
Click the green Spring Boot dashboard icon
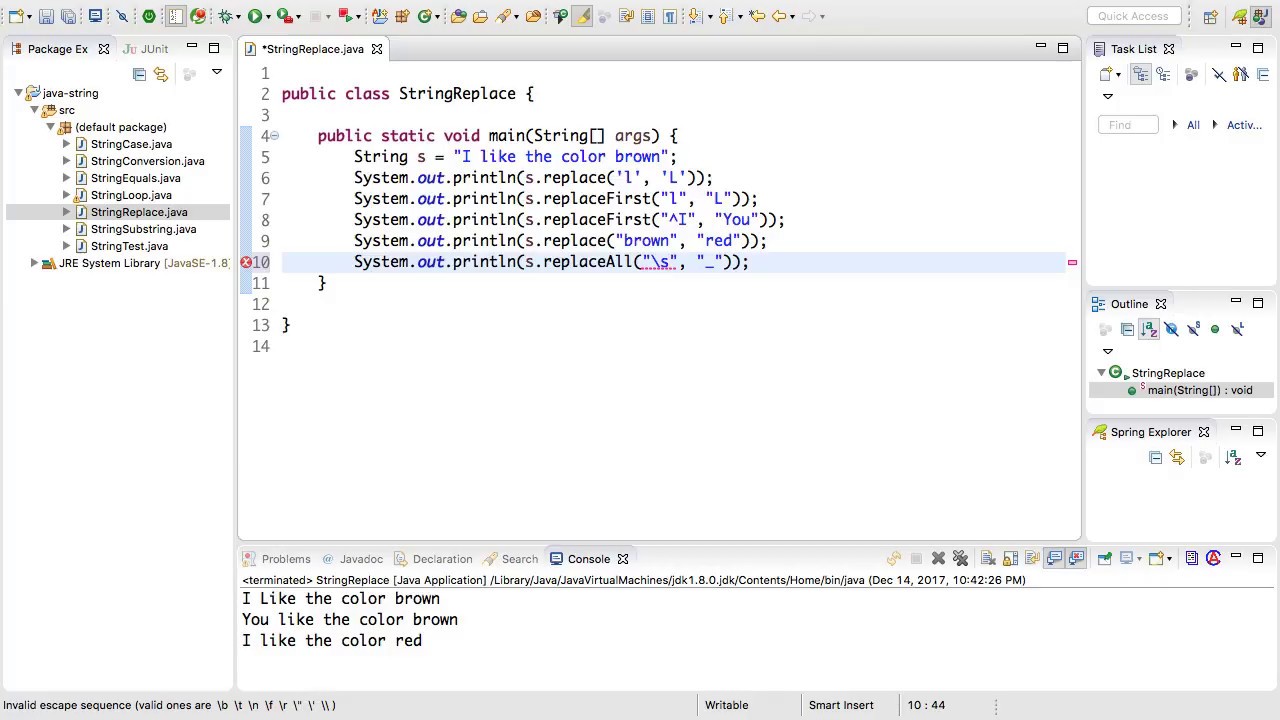(149, 16)
